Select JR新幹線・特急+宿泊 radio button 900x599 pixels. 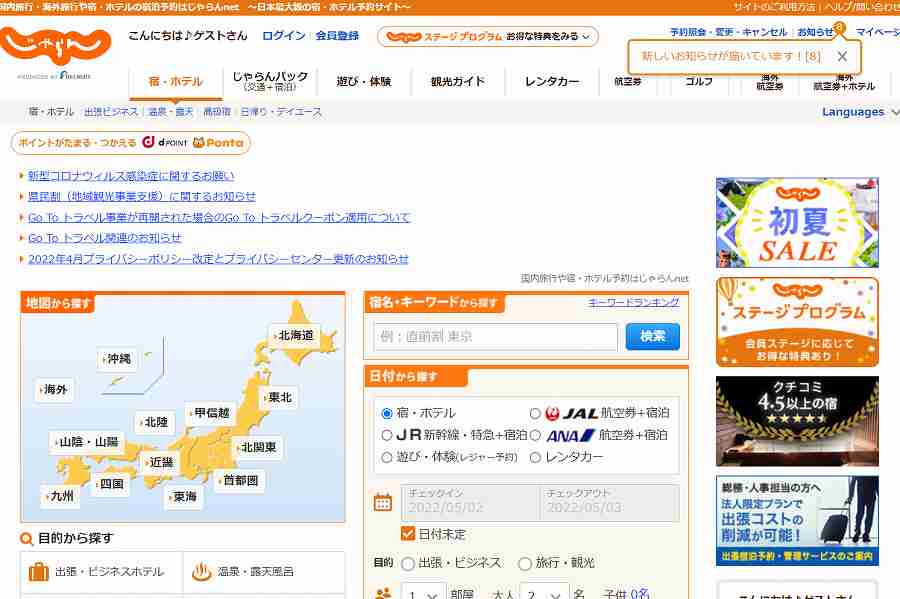click(387, 435)
